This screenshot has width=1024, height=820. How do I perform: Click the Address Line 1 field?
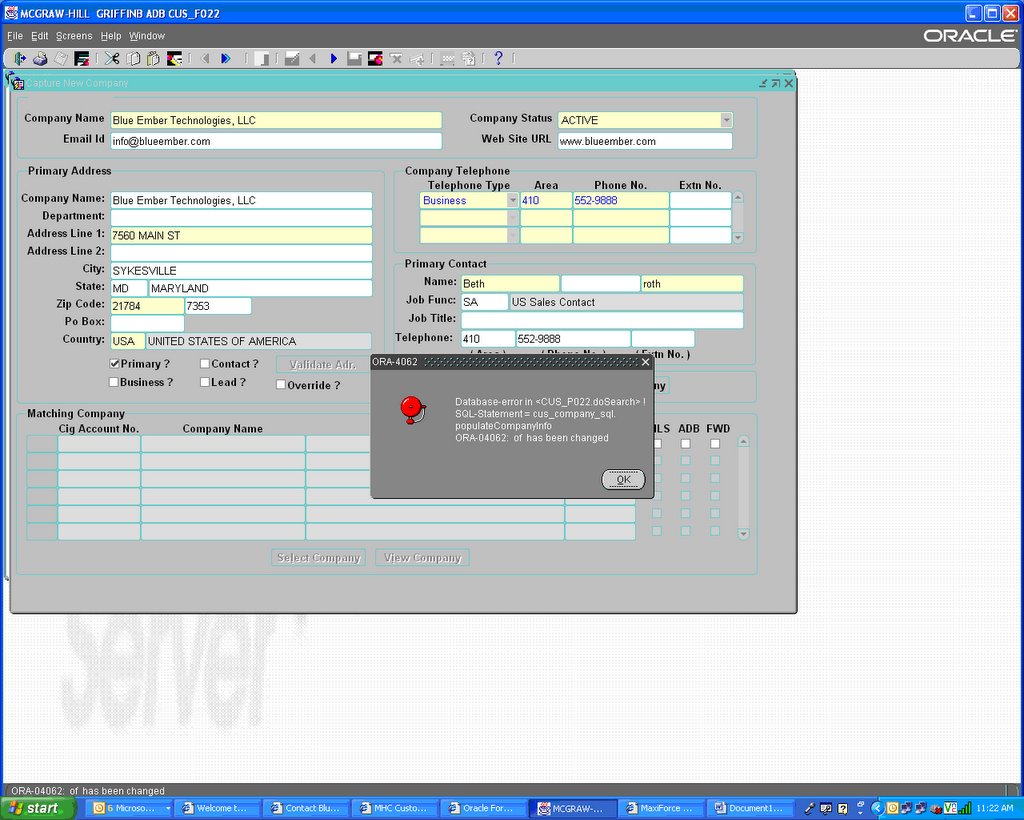pyautogui.click(x=242, y=235)
